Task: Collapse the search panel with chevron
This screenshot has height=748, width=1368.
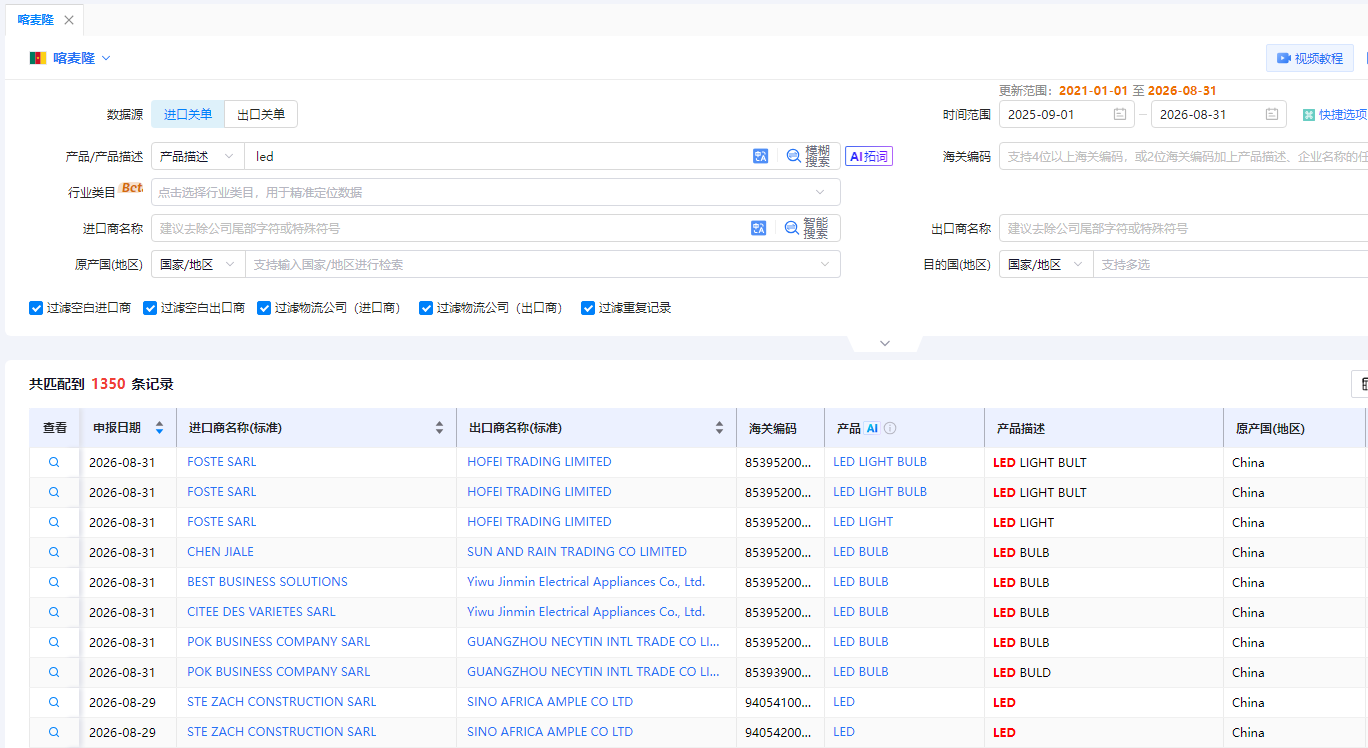Action: point(885,343)
